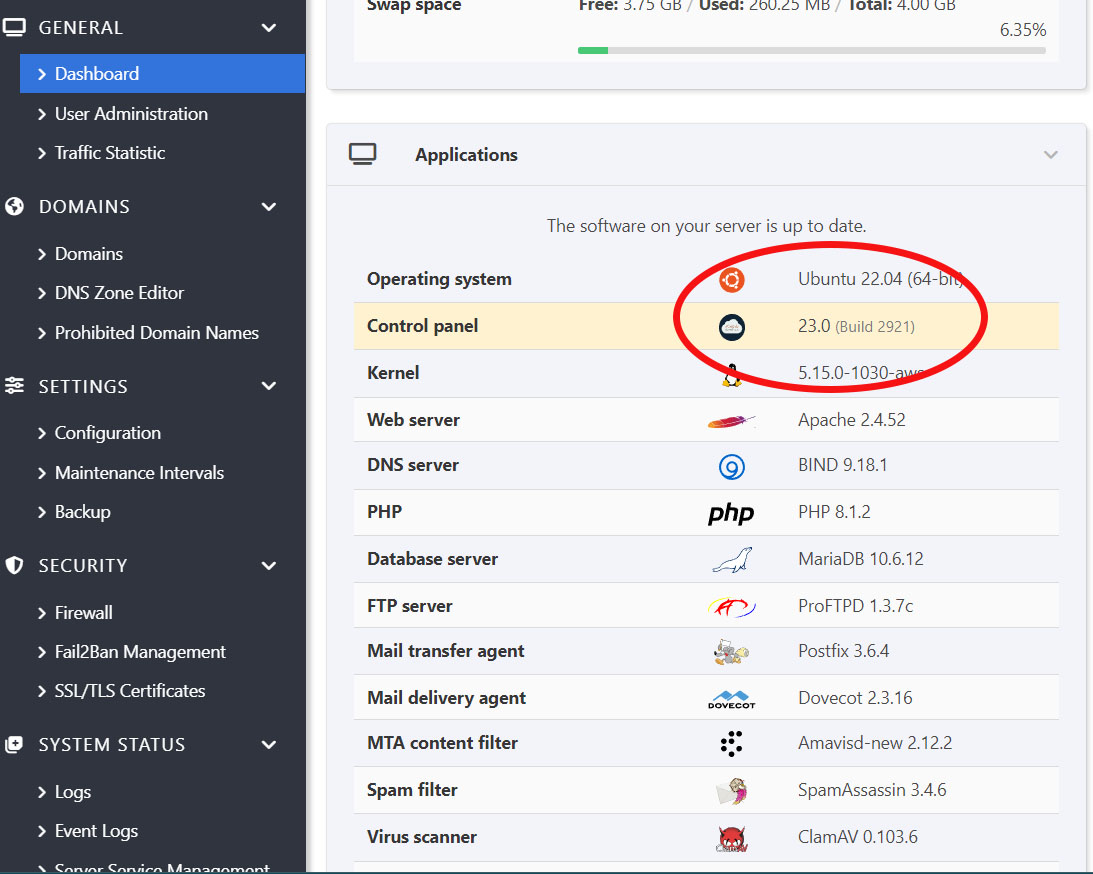The width and height of the screenshot is (1093, 874).
Task: Open the DNS Zone Editor page
Action: coord(119,293)
